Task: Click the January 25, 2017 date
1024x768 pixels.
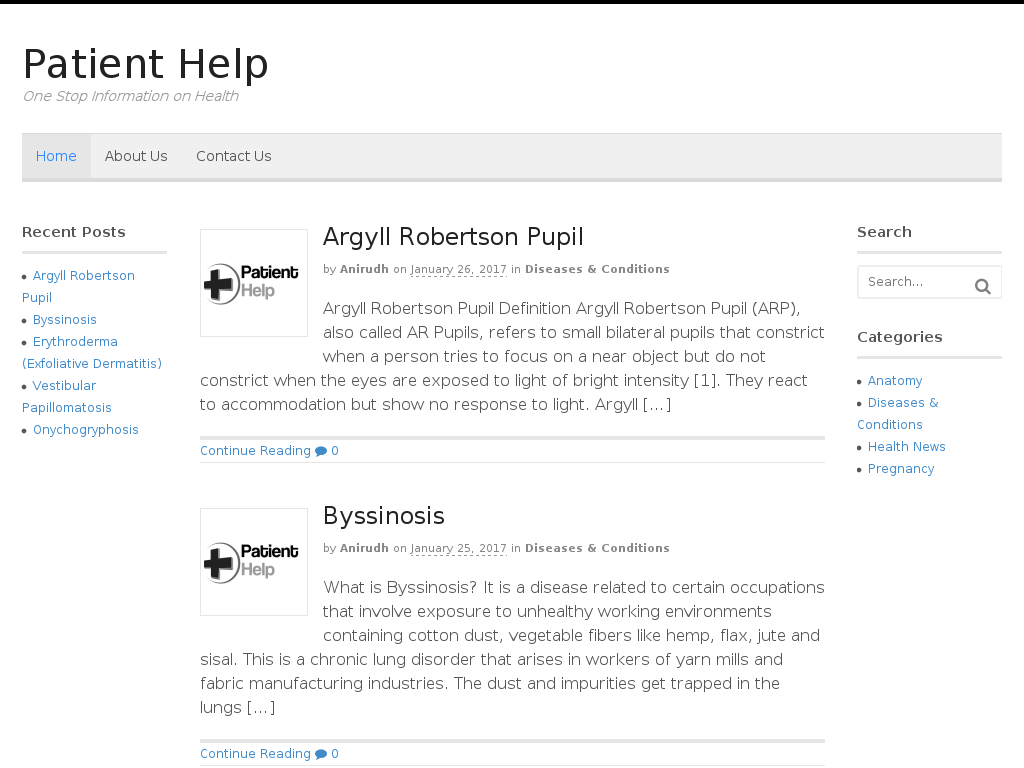Action: point(458,548)
